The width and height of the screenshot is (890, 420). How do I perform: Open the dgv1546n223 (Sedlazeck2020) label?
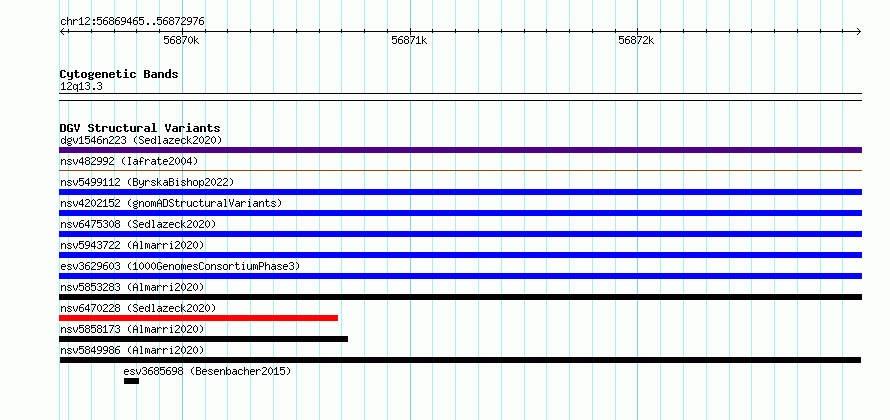141,140
